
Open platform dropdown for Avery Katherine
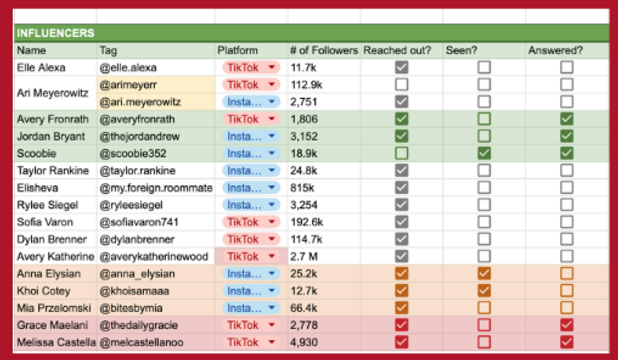[251, 256]
